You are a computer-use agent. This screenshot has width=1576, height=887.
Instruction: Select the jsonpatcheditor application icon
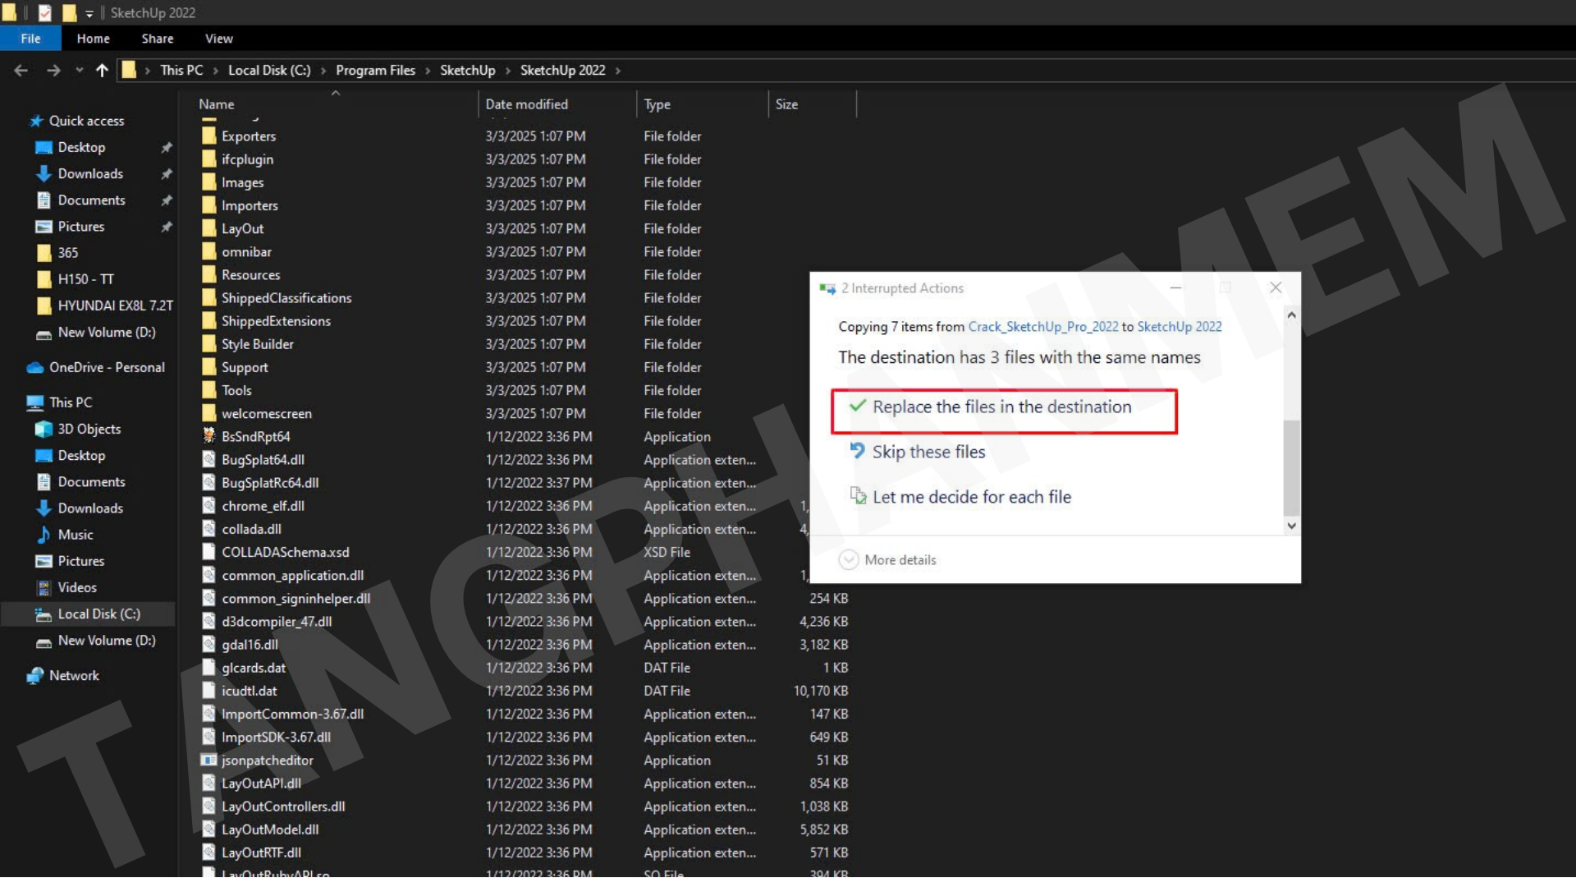point(209,760)
